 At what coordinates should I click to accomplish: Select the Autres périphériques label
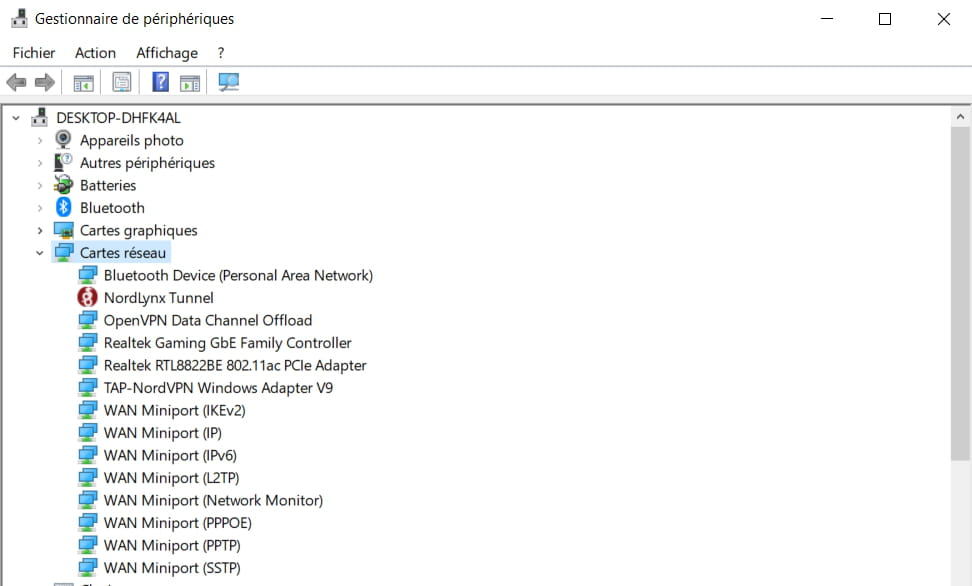(148, 163)
